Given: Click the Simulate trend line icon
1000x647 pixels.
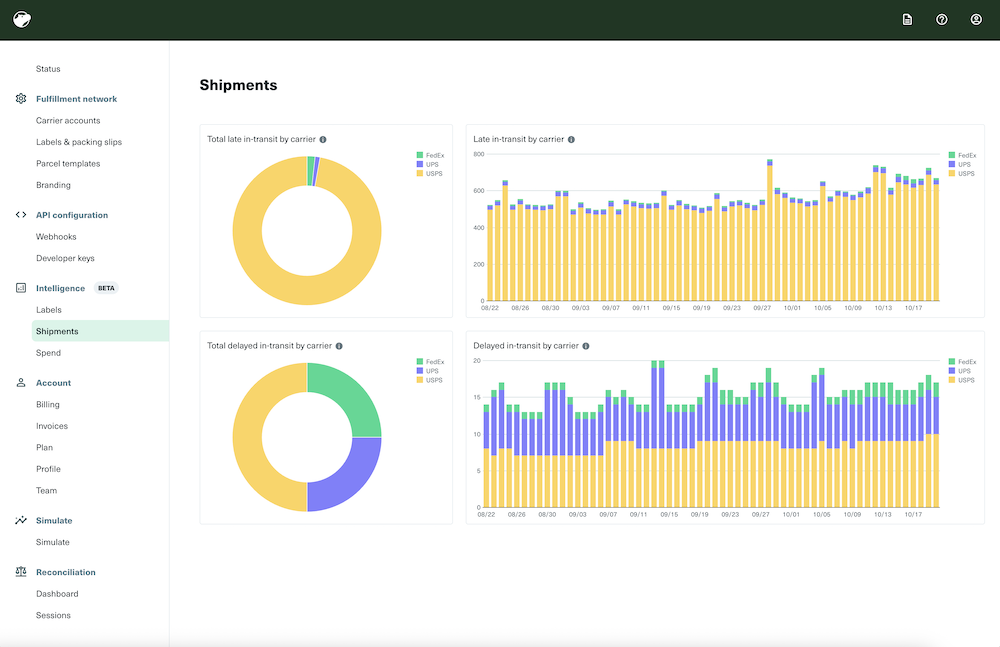Looking at the screenshot, I should pos(21,520).
